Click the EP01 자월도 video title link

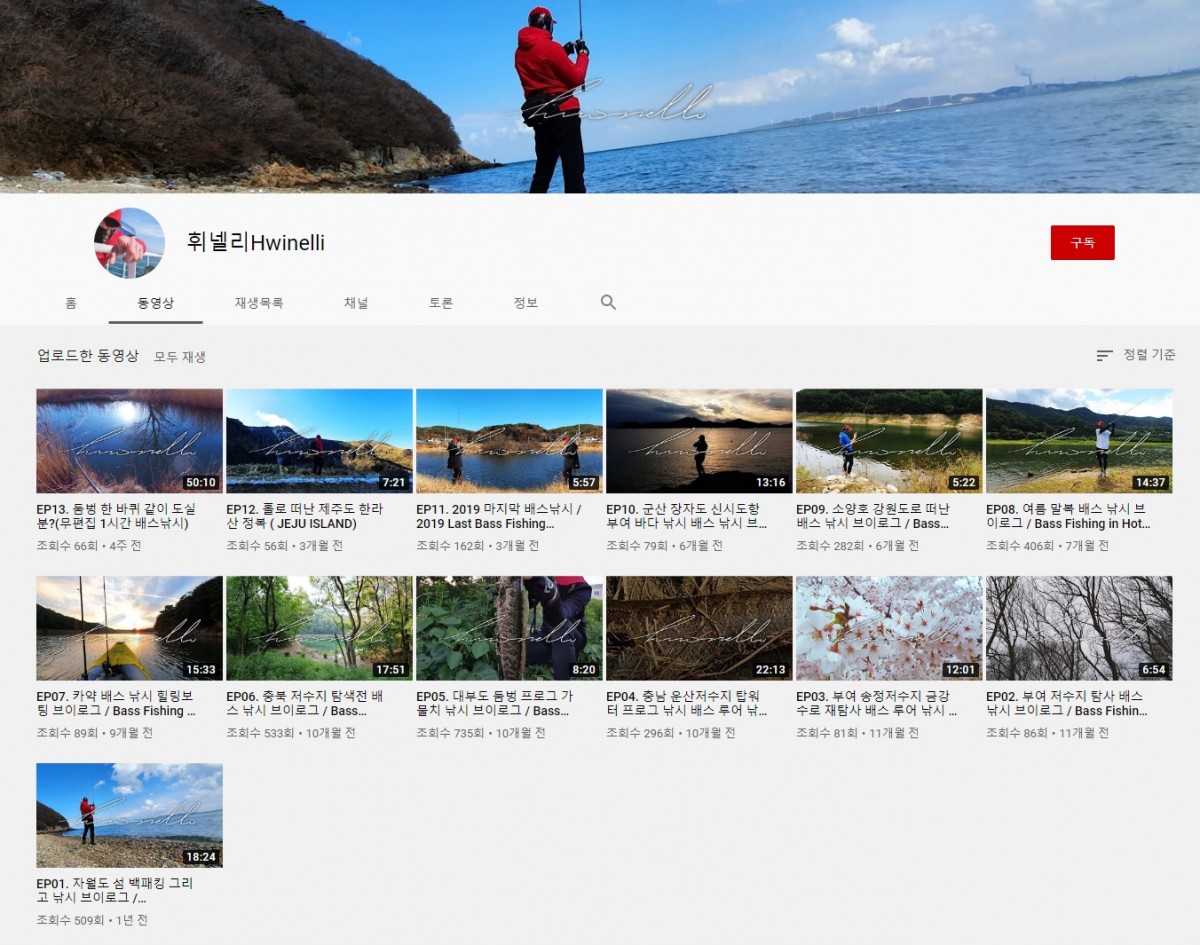pos(115,891)
